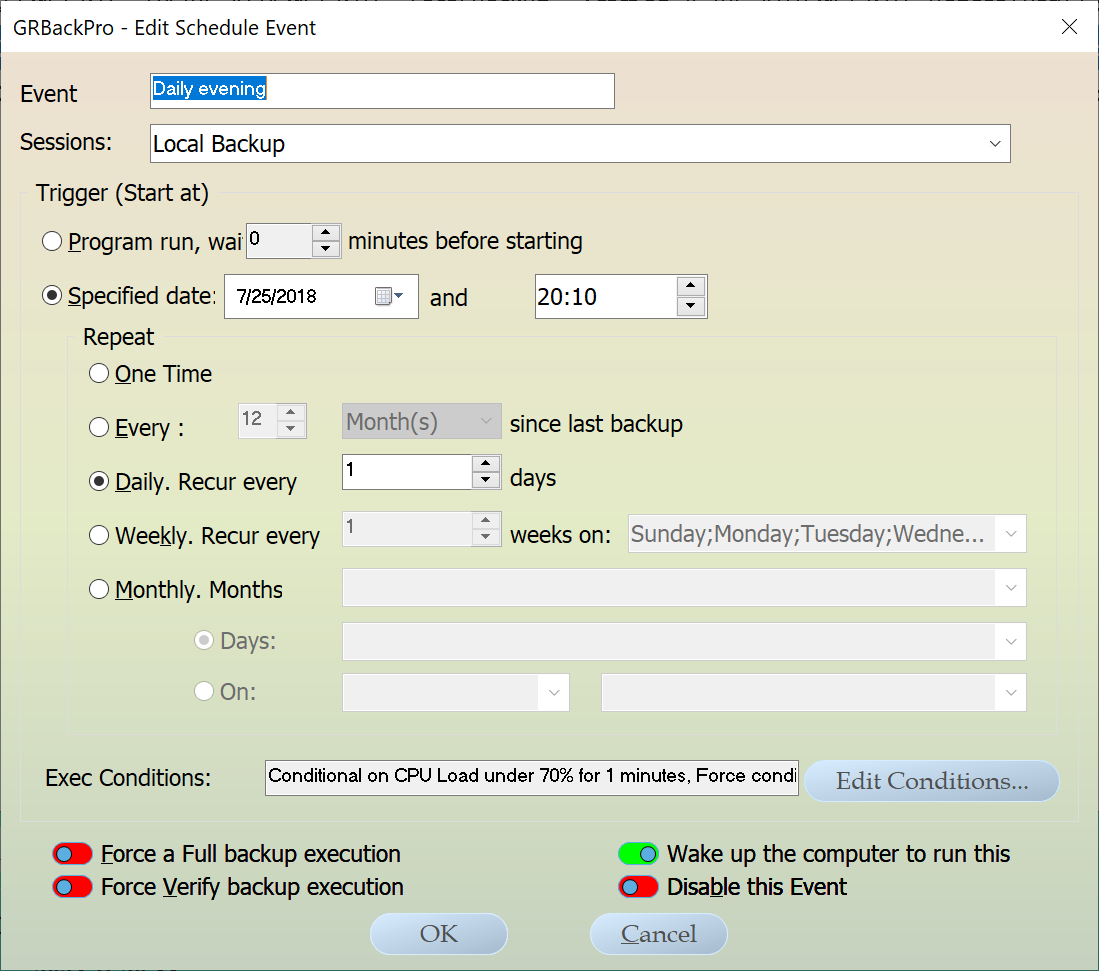Image resolution: width=1099 pixels, height=971 pixels.
Task: Decrease the start time using down arrow
Action: pos(691,307)
